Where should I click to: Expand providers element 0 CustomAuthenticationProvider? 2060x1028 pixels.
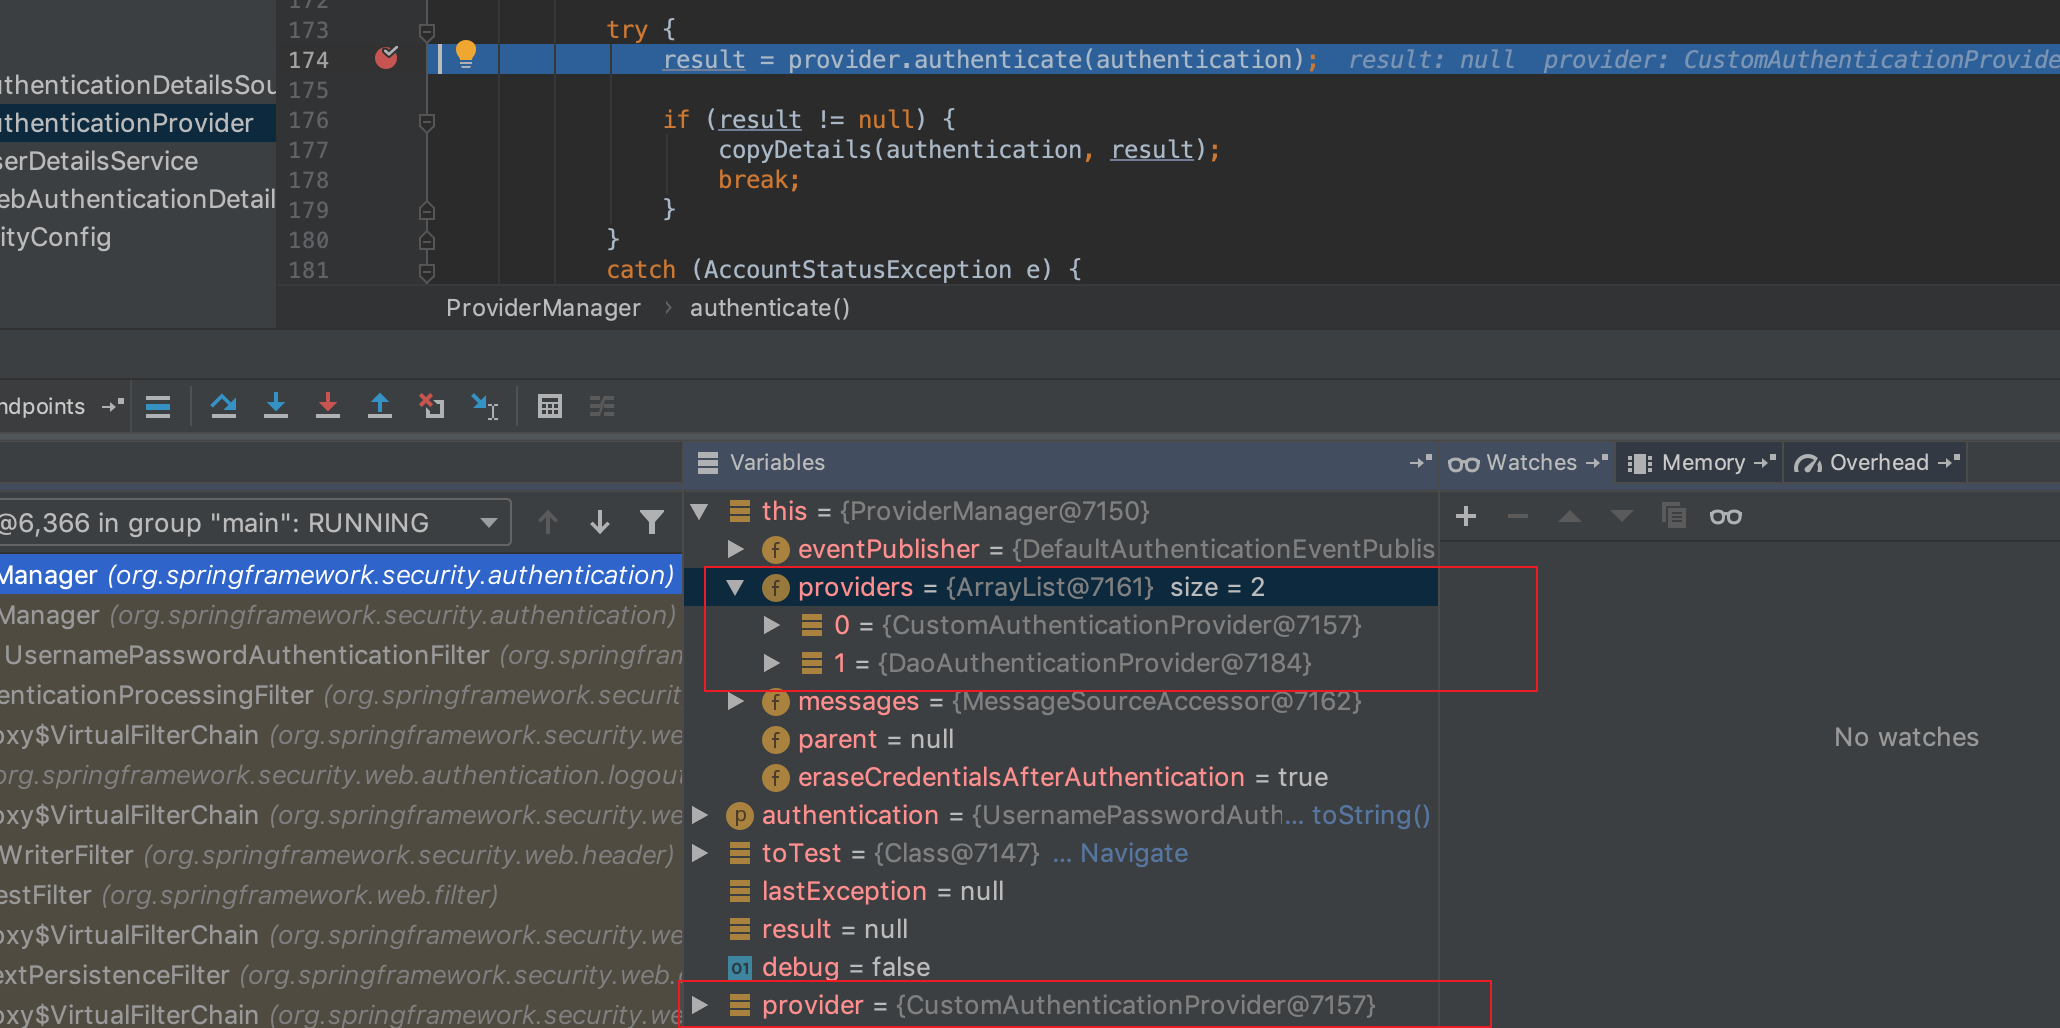point(772,625)
